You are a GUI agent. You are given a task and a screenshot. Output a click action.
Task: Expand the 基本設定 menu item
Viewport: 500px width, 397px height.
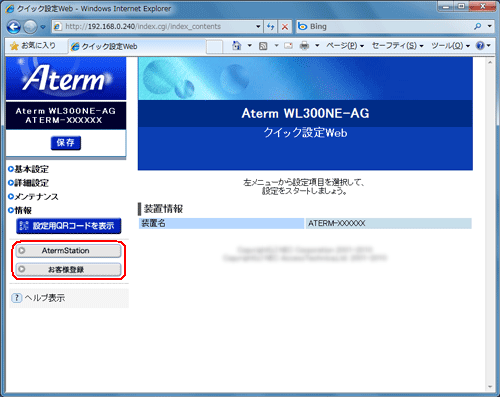tap(28, 169)
